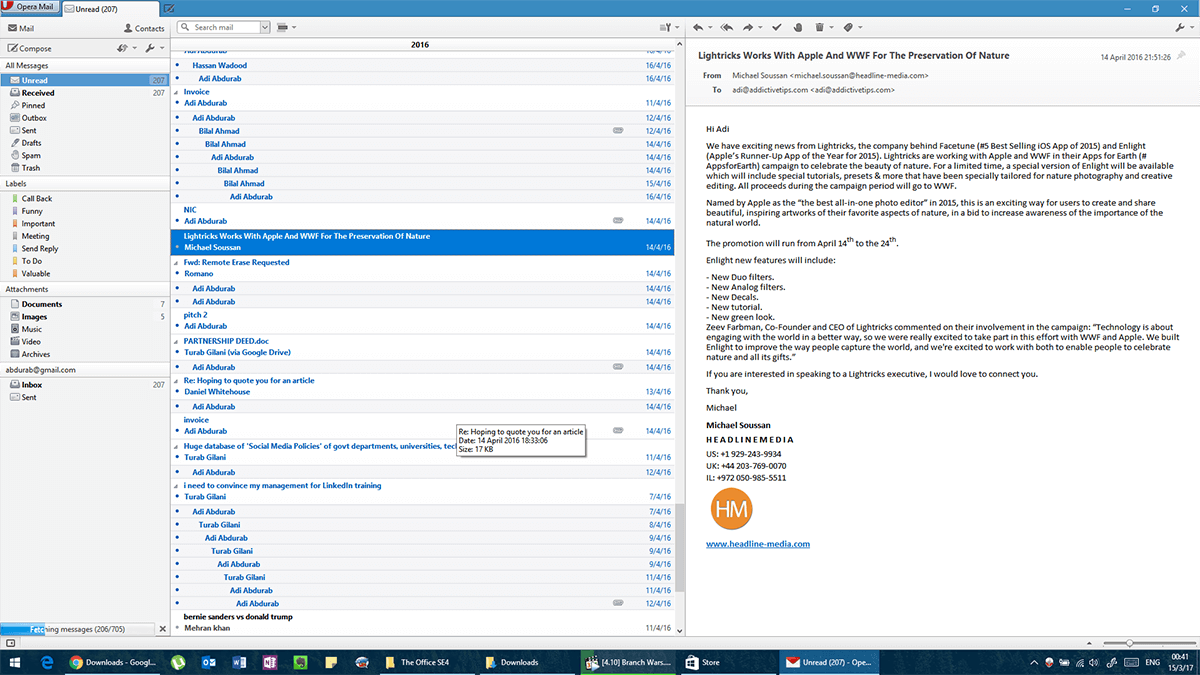Open the Opera Mail menu button
This screenshot has width=1200, height=675.
click(x=30, y=7)
